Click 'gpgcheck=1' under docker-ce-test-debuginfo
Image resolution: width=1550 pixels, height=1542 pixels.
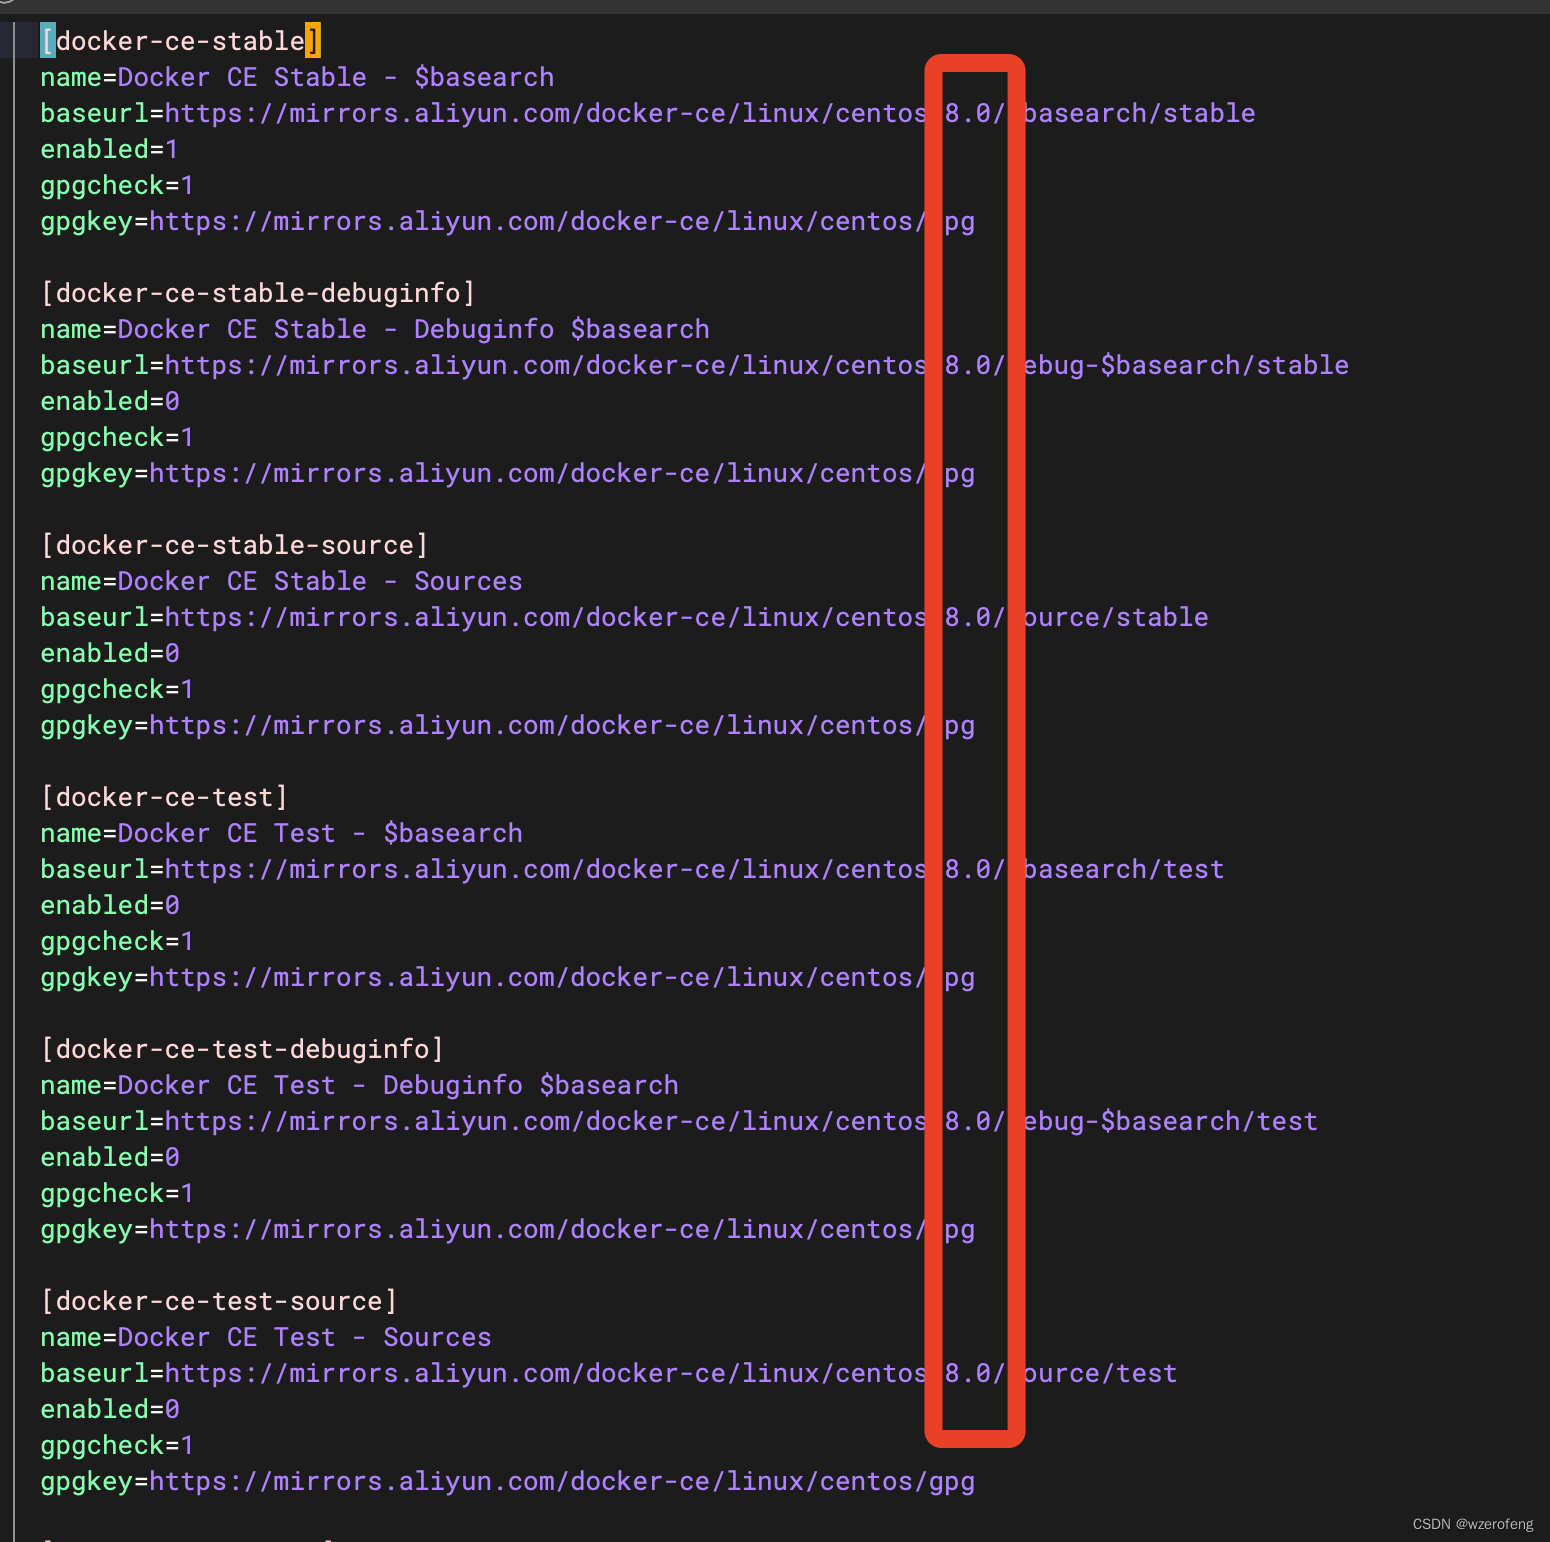point(117,1193)
